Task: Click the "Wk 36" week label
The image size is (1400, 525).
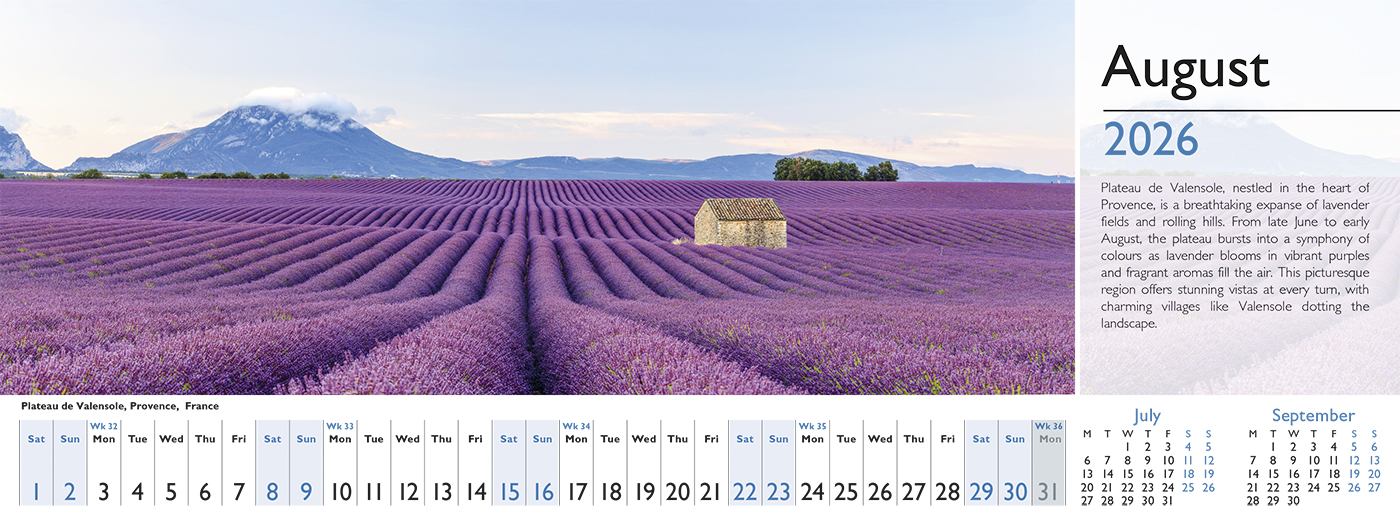Action: 1049,426
